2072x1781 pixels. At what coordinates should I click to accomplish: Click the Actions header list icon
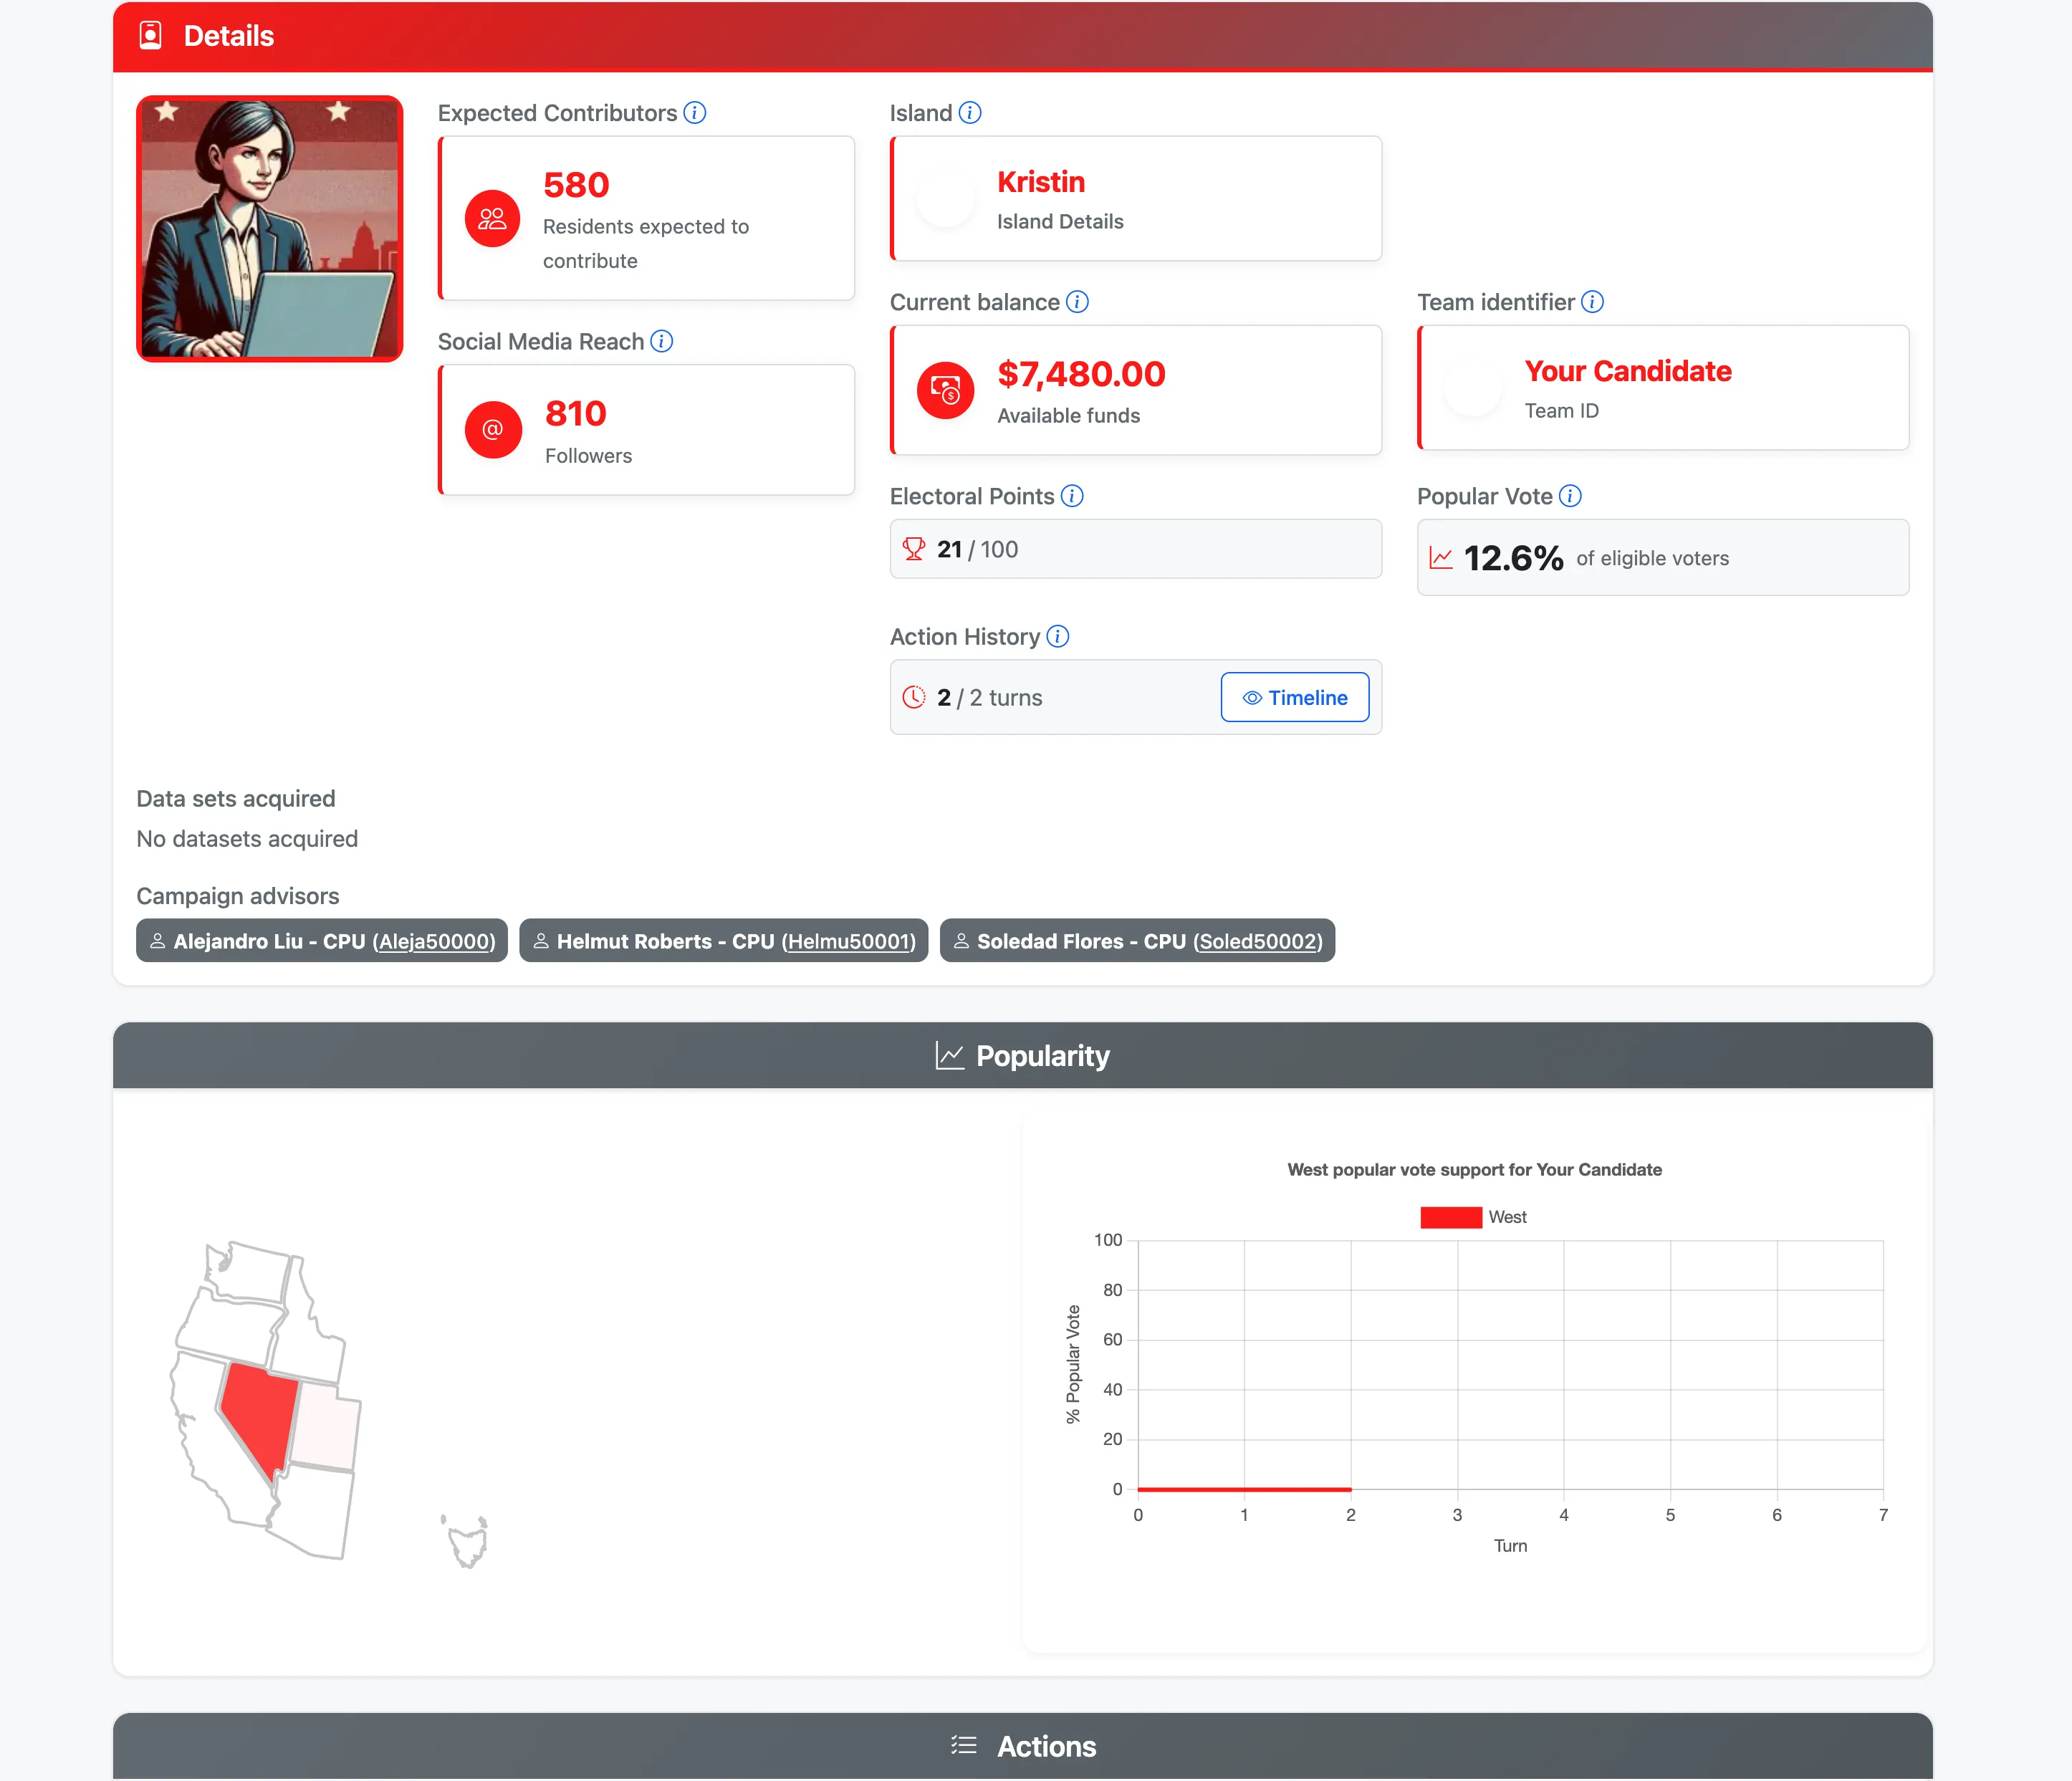point(964,1745)
